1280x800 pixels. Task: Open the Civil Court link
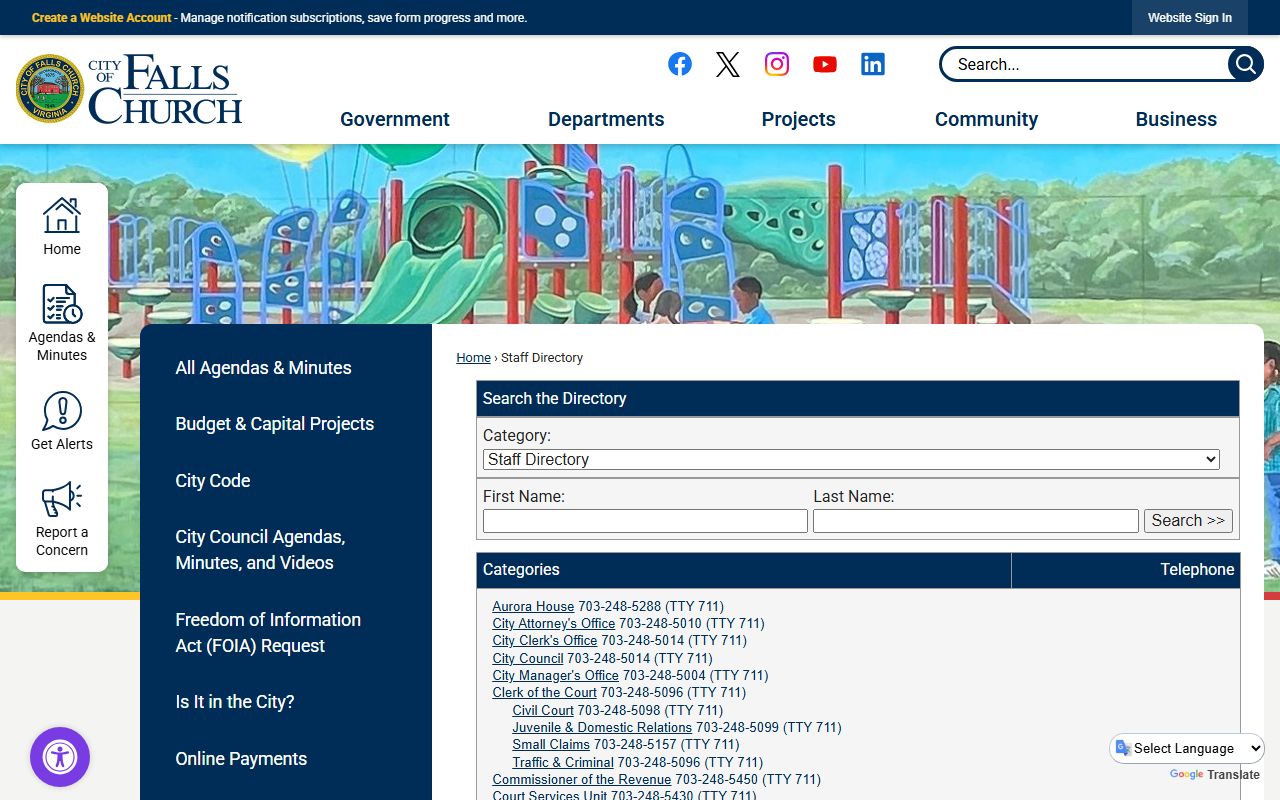pos(543,710)
